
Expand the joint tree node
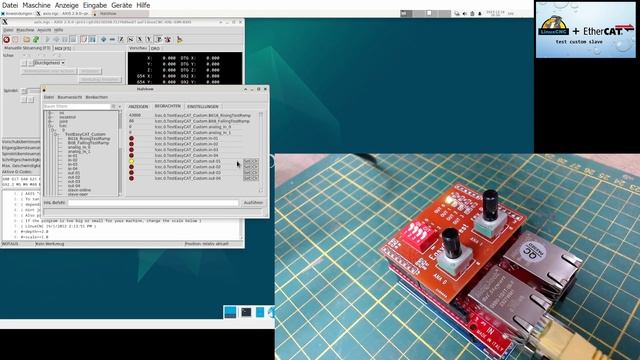coord(51,121)
